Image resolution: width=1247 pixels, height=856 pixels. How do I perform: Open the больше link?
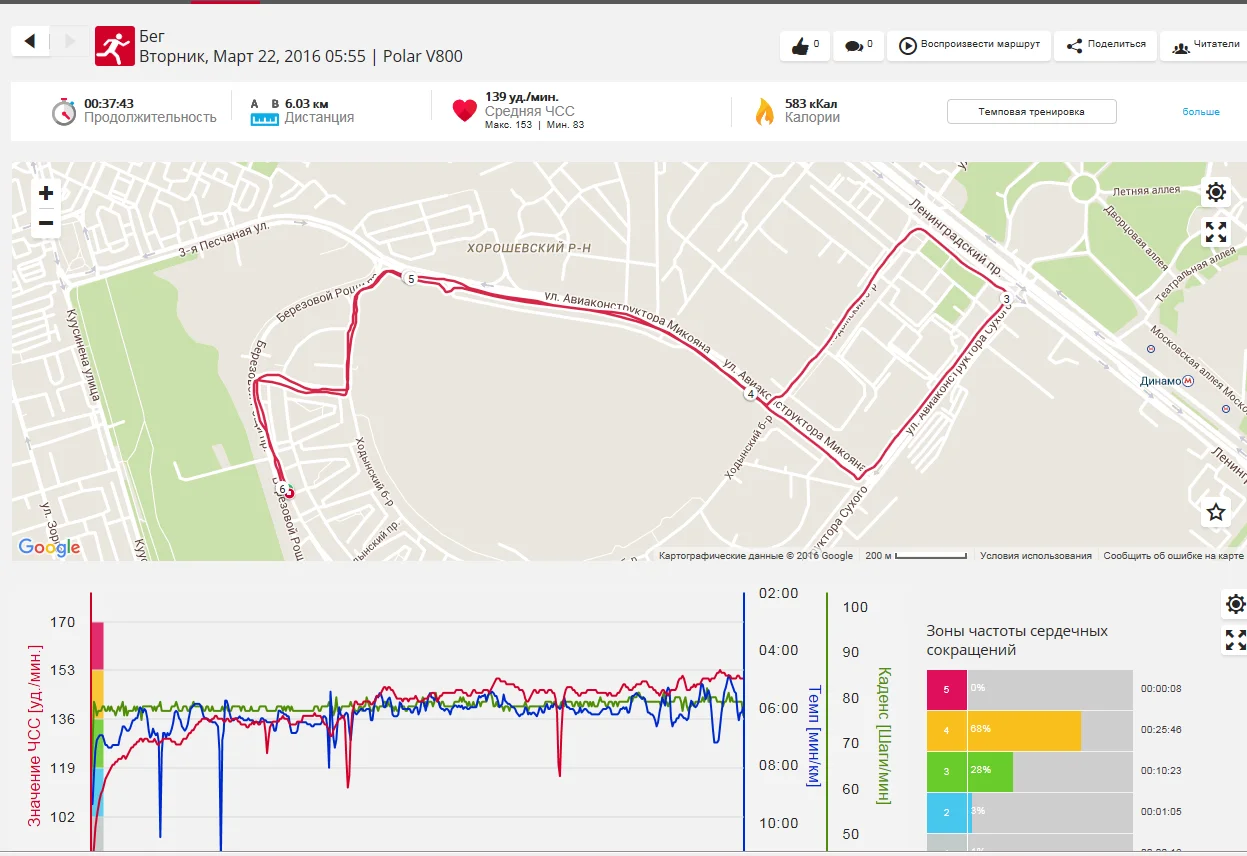coord(1201,112)
